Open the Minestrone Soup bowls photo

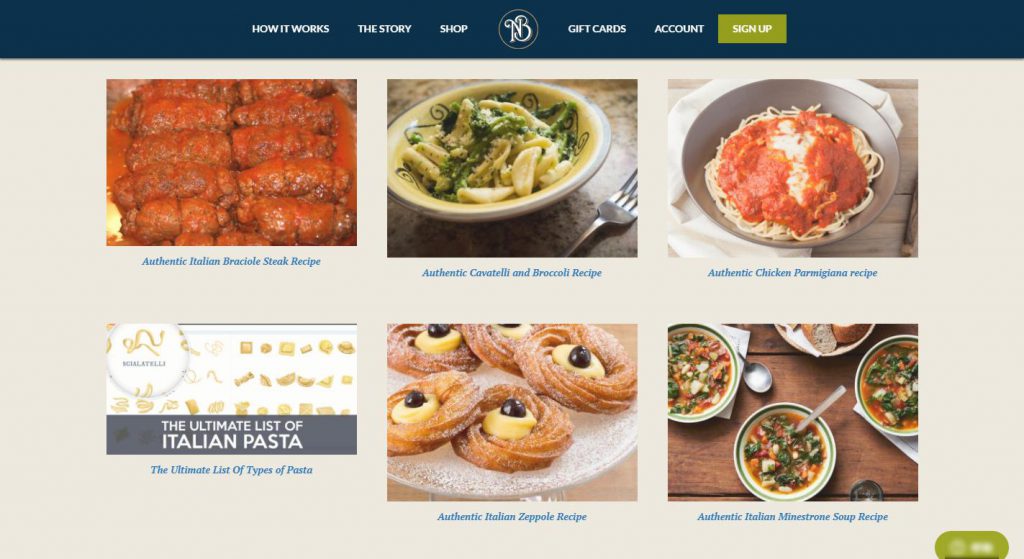[793, 413]
